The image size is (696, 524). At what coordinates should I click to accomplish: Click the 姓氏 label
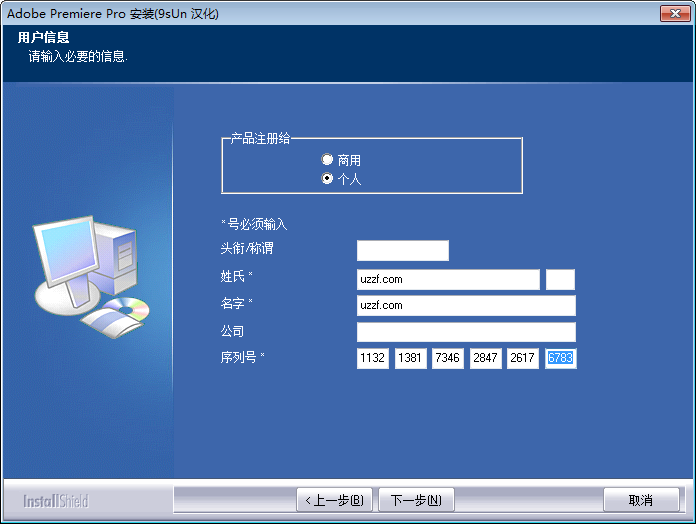click(x=236, y=276)
